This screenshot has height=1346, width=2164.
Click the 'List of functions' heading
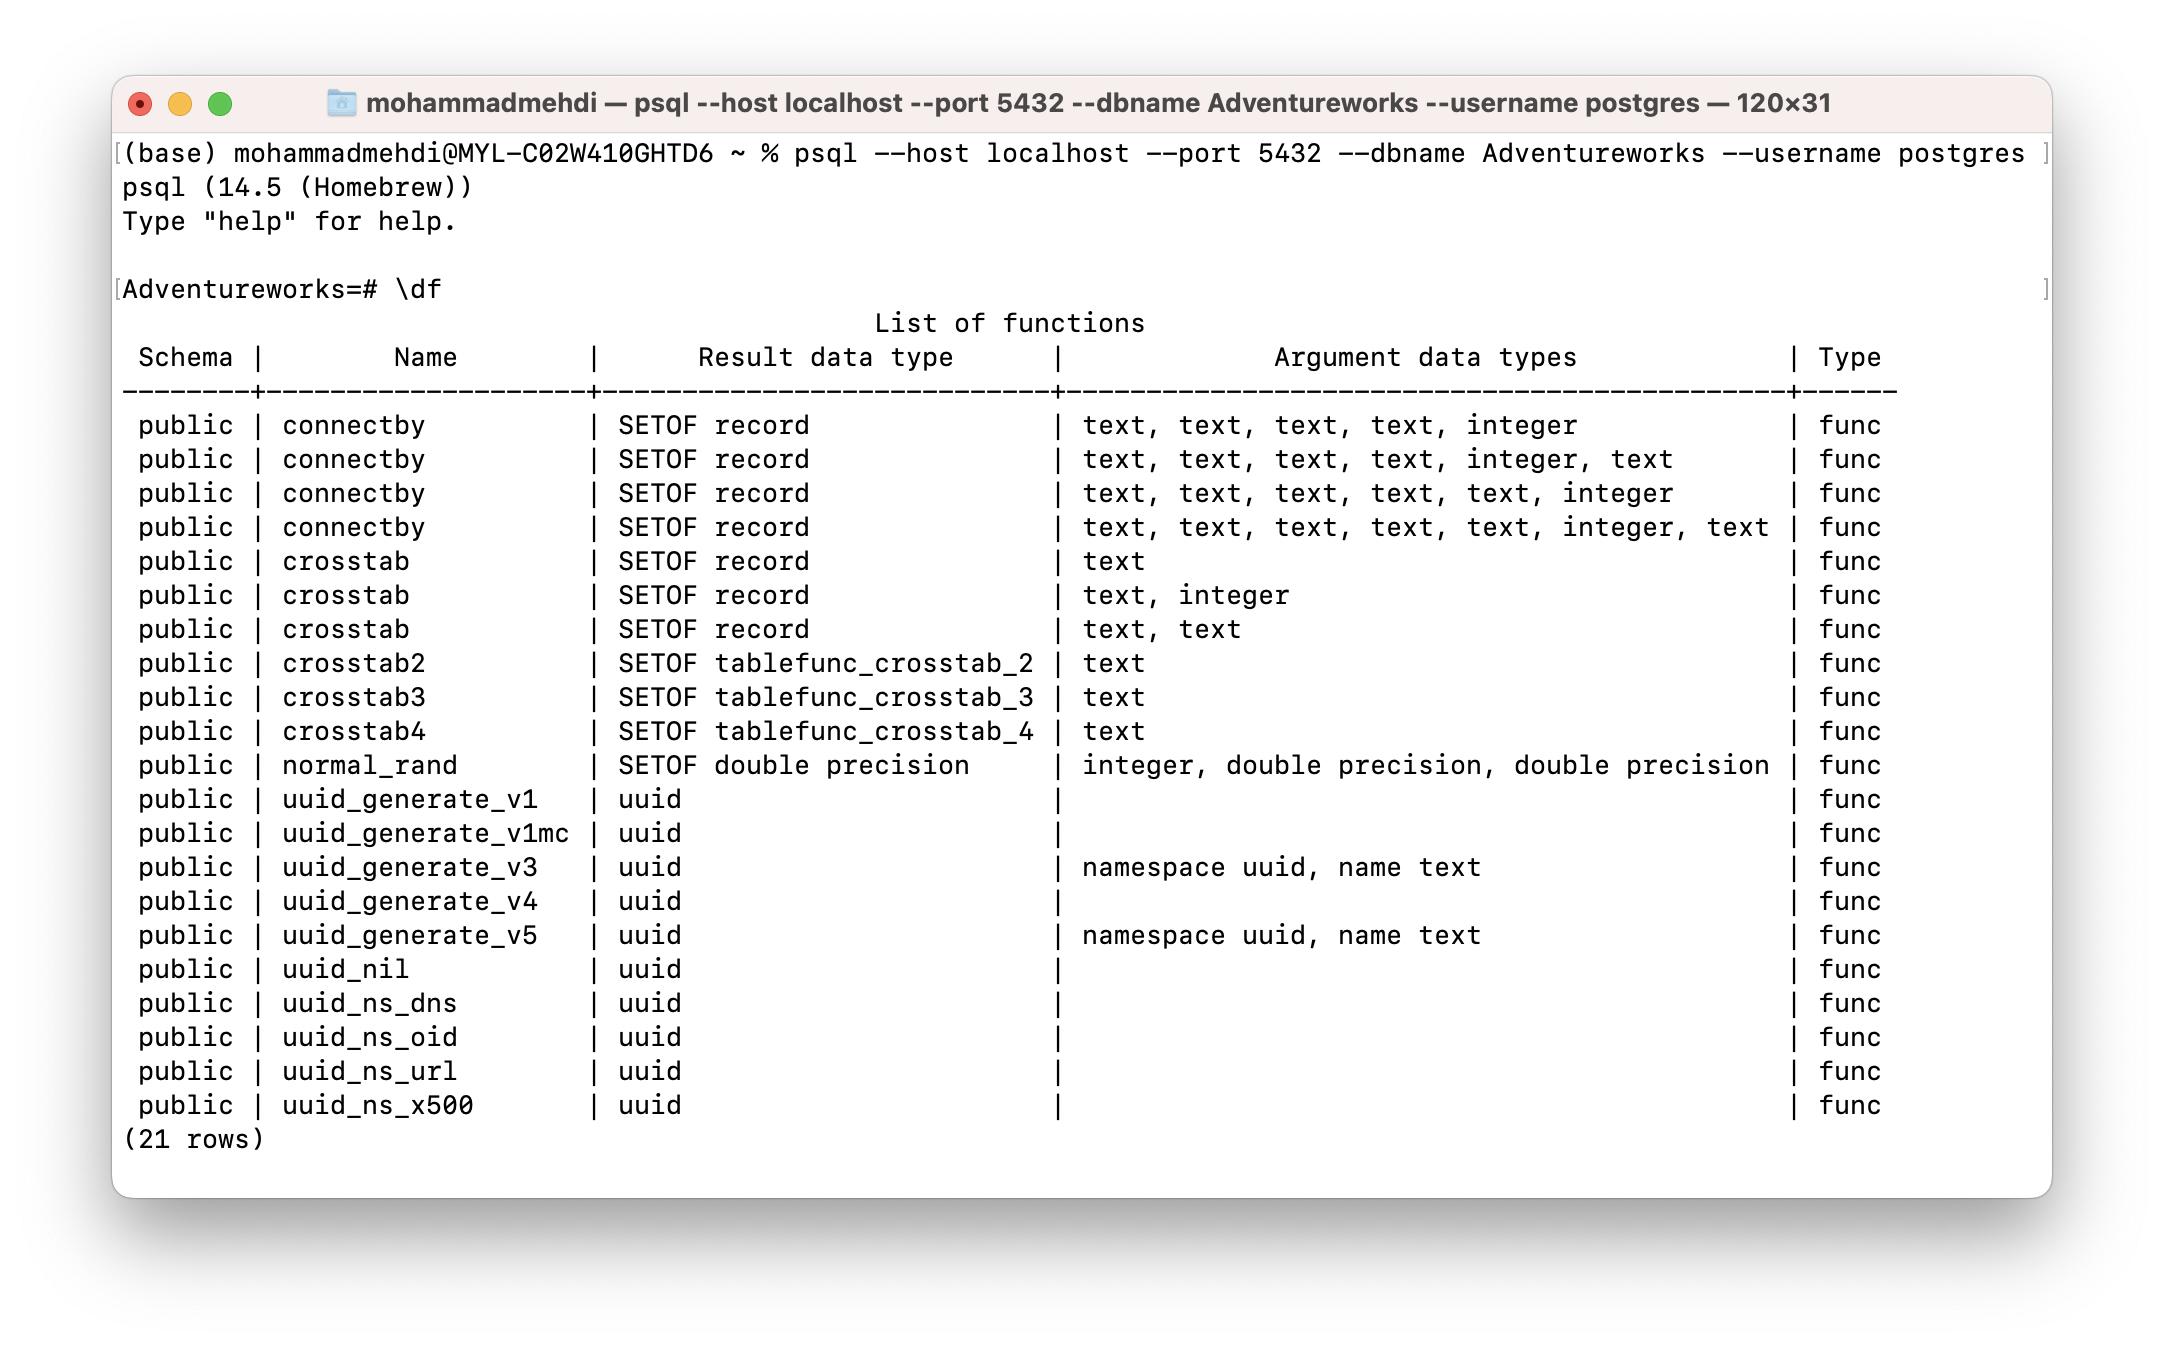point(1010,324)
